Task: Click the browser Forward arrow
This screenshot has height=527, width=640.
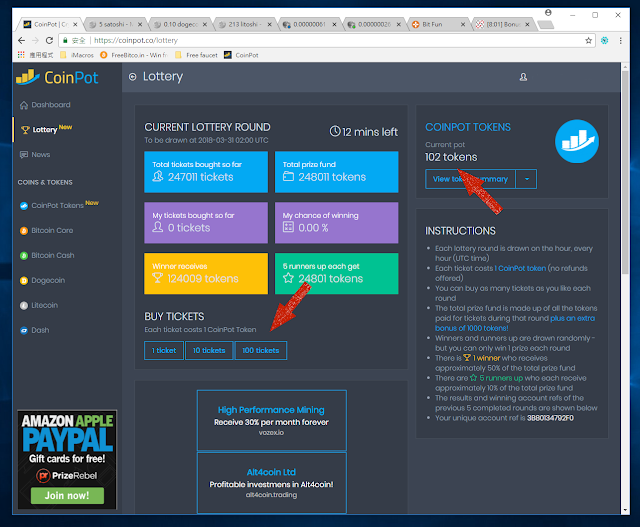Action: pos(36,40)
